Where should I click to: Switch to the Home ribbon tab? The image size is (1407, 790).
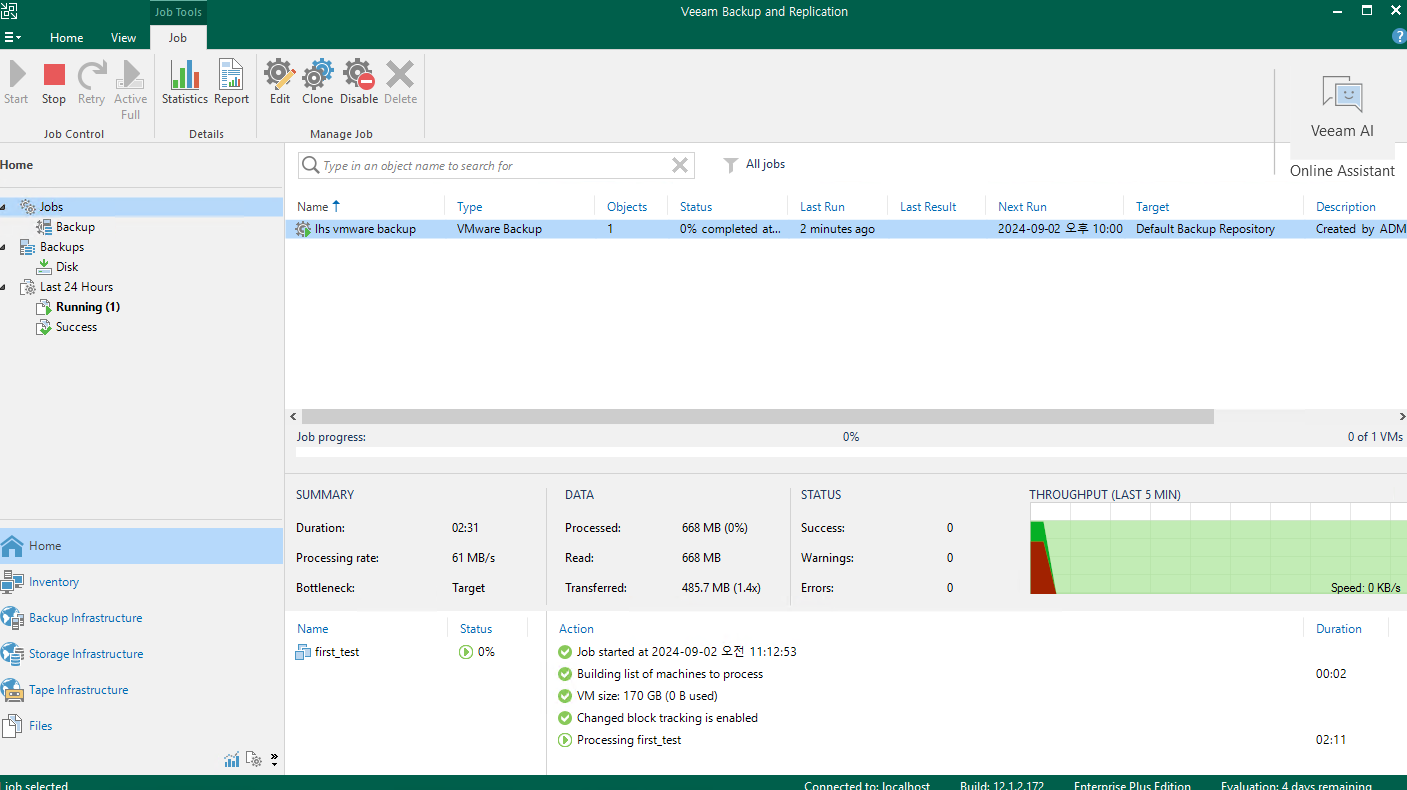[67, 38]
